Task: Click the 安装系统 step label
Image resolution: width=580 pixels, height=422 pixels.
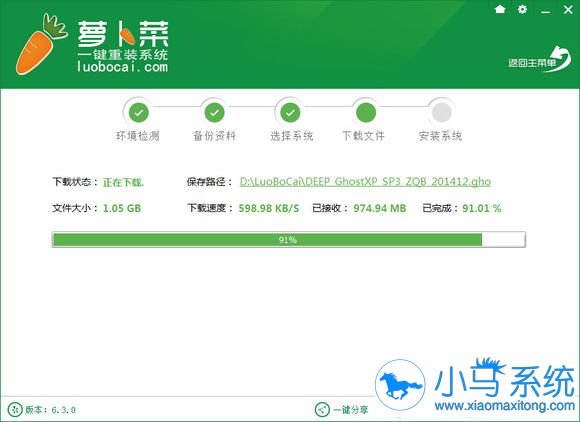Action: (x=440, y=136)
